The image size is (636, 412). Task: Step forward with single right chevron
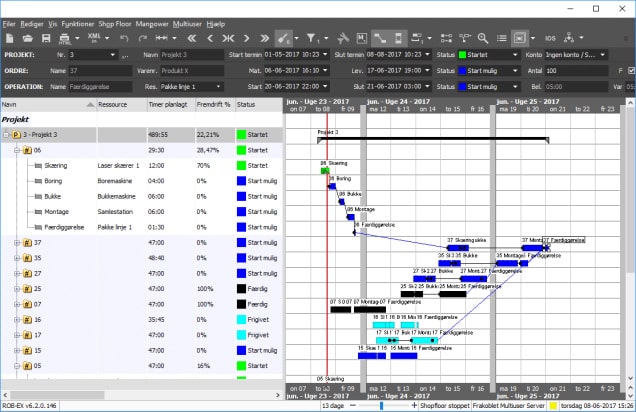pyautogui.click(x=246, y=38)
